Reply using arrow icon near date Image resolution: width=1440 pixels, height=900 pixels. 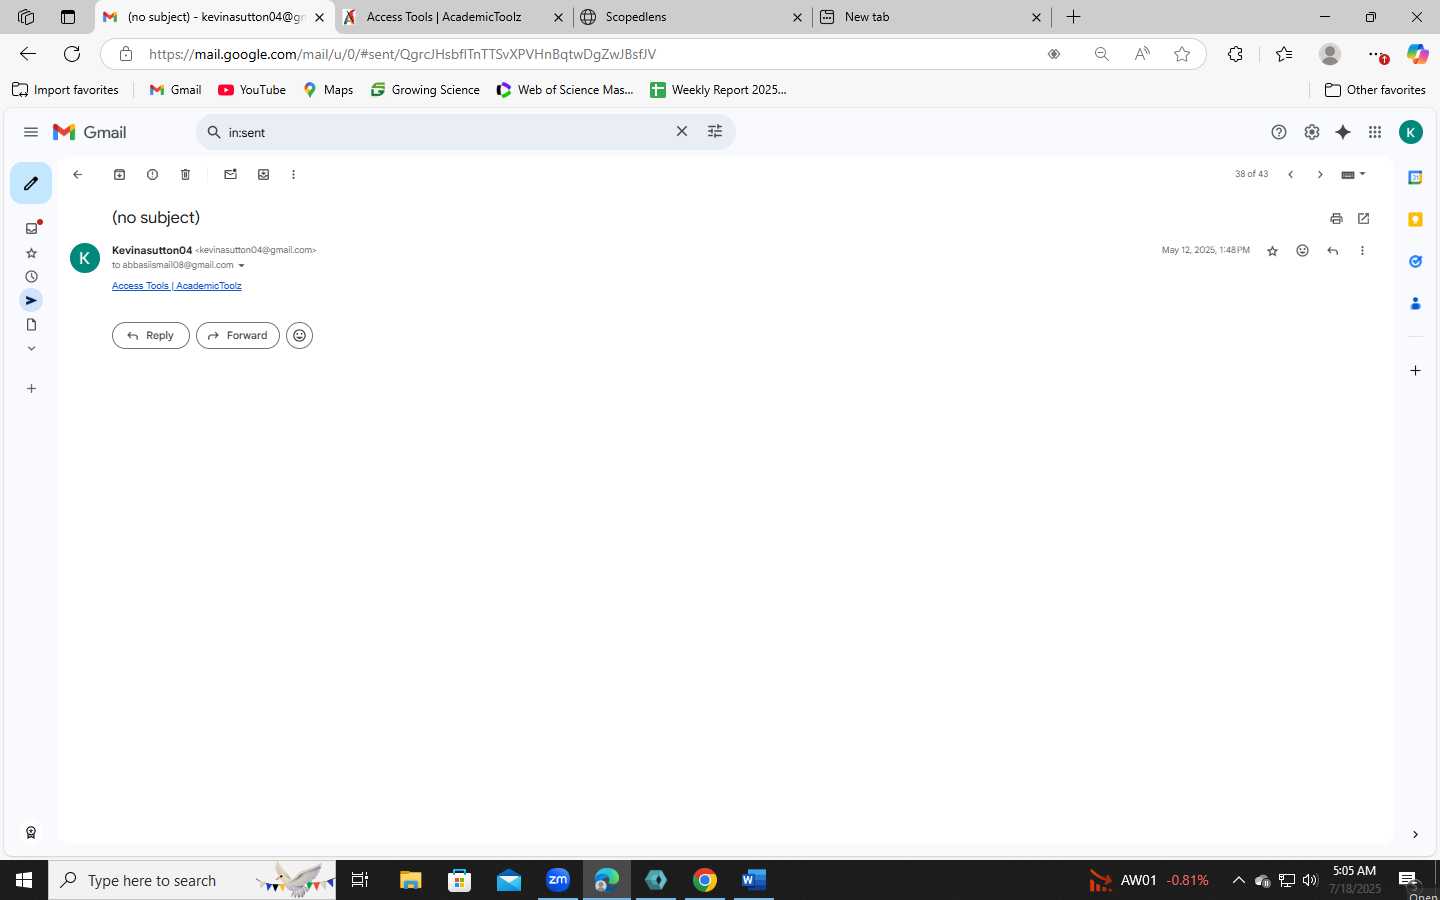(x=1332, y=251)
